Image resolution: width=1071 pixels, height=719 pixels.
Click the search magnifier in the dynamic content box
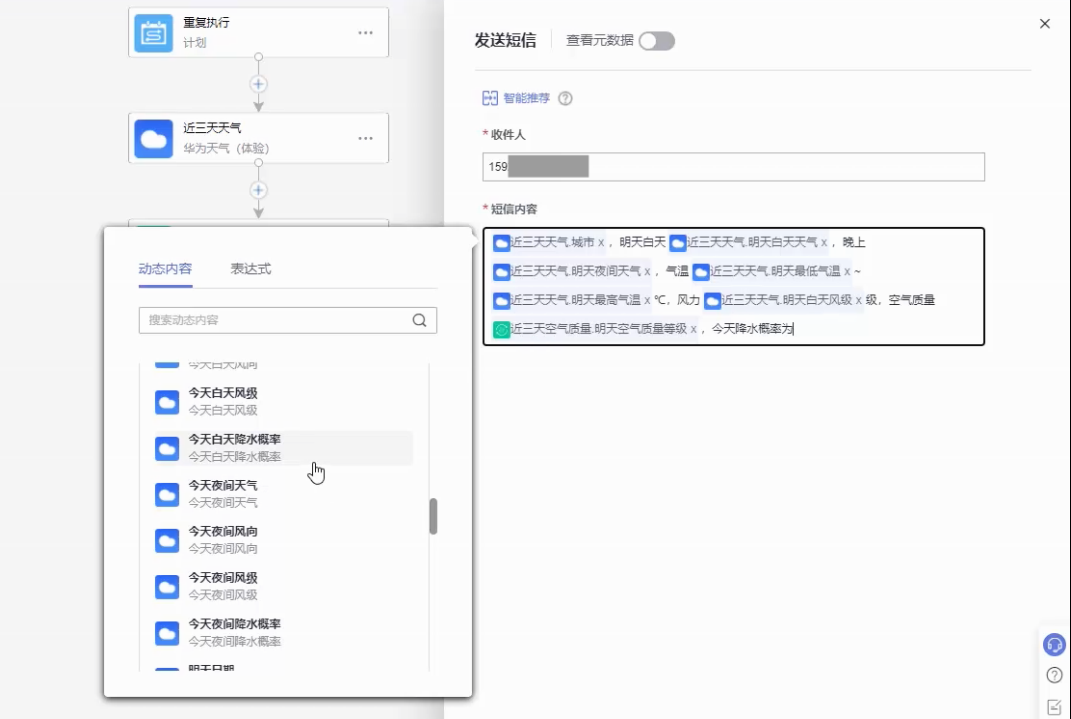click(419, 320)
